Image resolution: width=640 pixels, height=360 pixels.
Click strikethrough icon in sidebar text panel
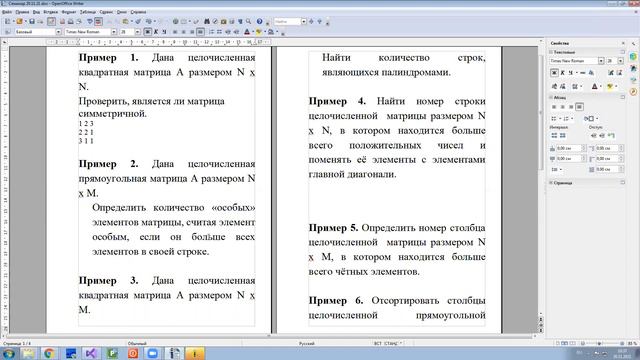[x=583, y=73]
